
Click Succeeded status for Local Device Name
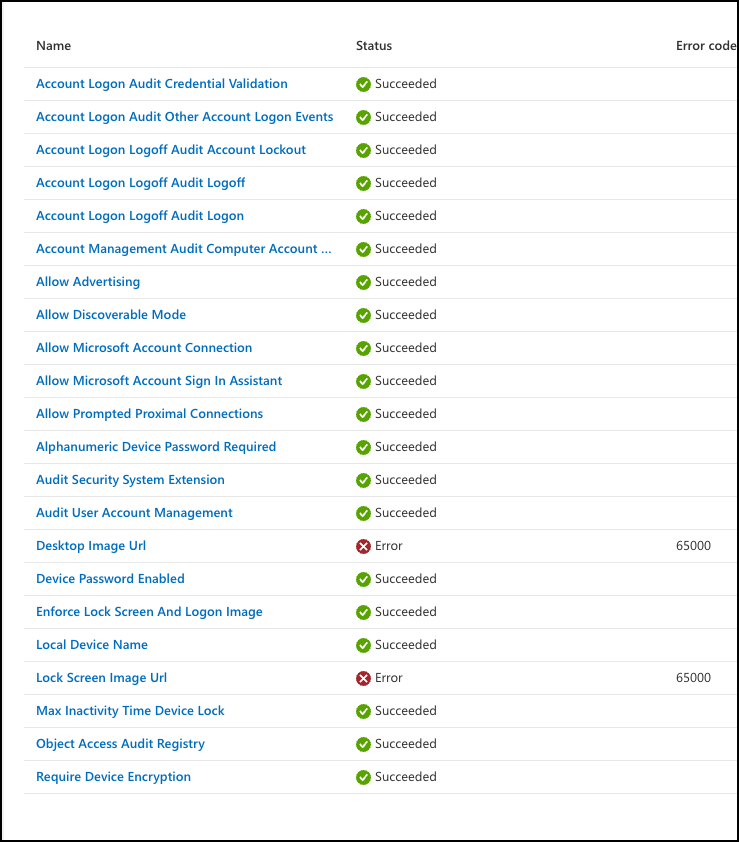tap(405, 645)
